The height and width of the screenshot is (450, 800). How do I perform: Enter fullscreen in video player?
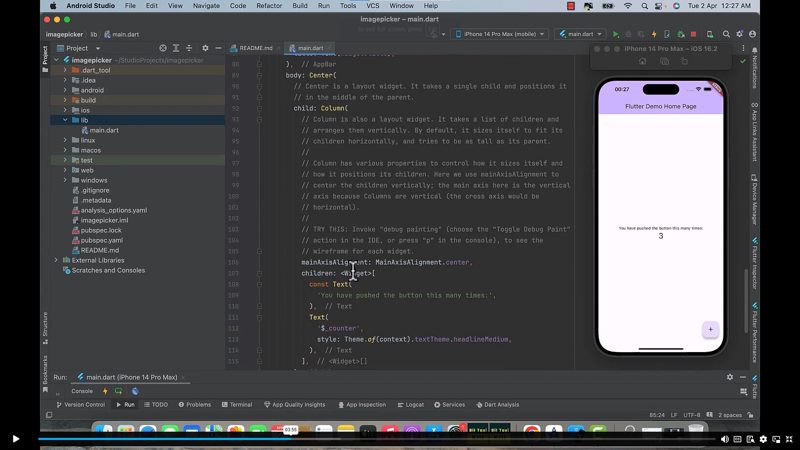[789, 439]
